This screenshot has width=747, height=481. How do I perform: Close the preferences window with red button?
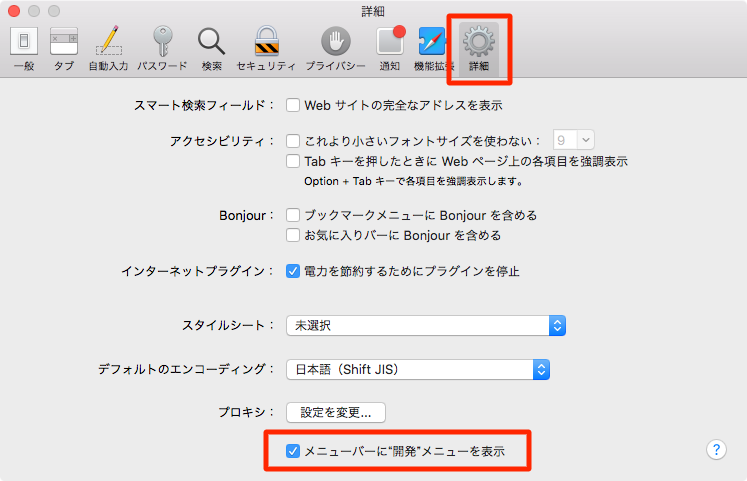tap(14, 10)
